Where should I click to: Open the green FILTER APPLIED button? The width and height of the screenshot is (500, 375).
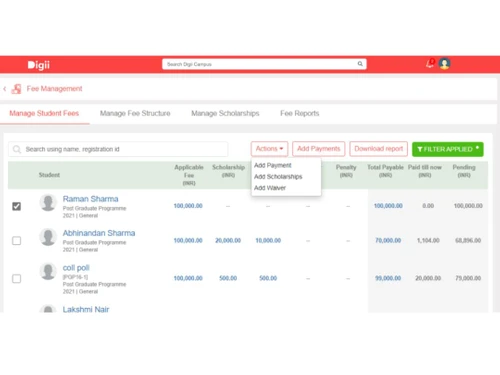448,149
